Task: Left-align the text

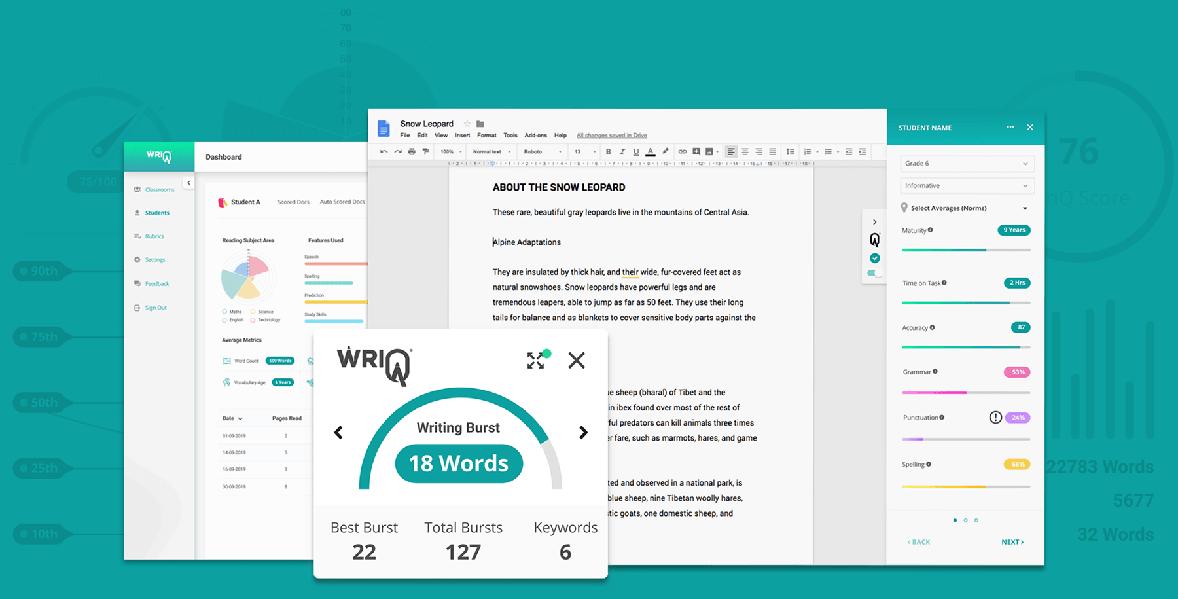Action: 731,151
